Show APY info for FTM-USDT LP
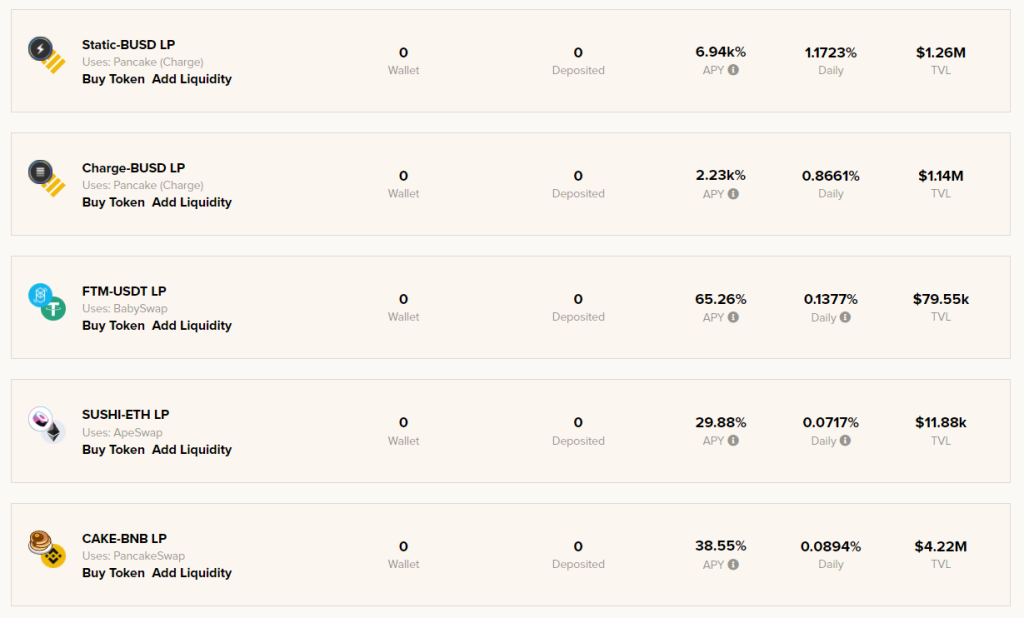Screen dimensions: 1024x618 click(x=733, y=317)
